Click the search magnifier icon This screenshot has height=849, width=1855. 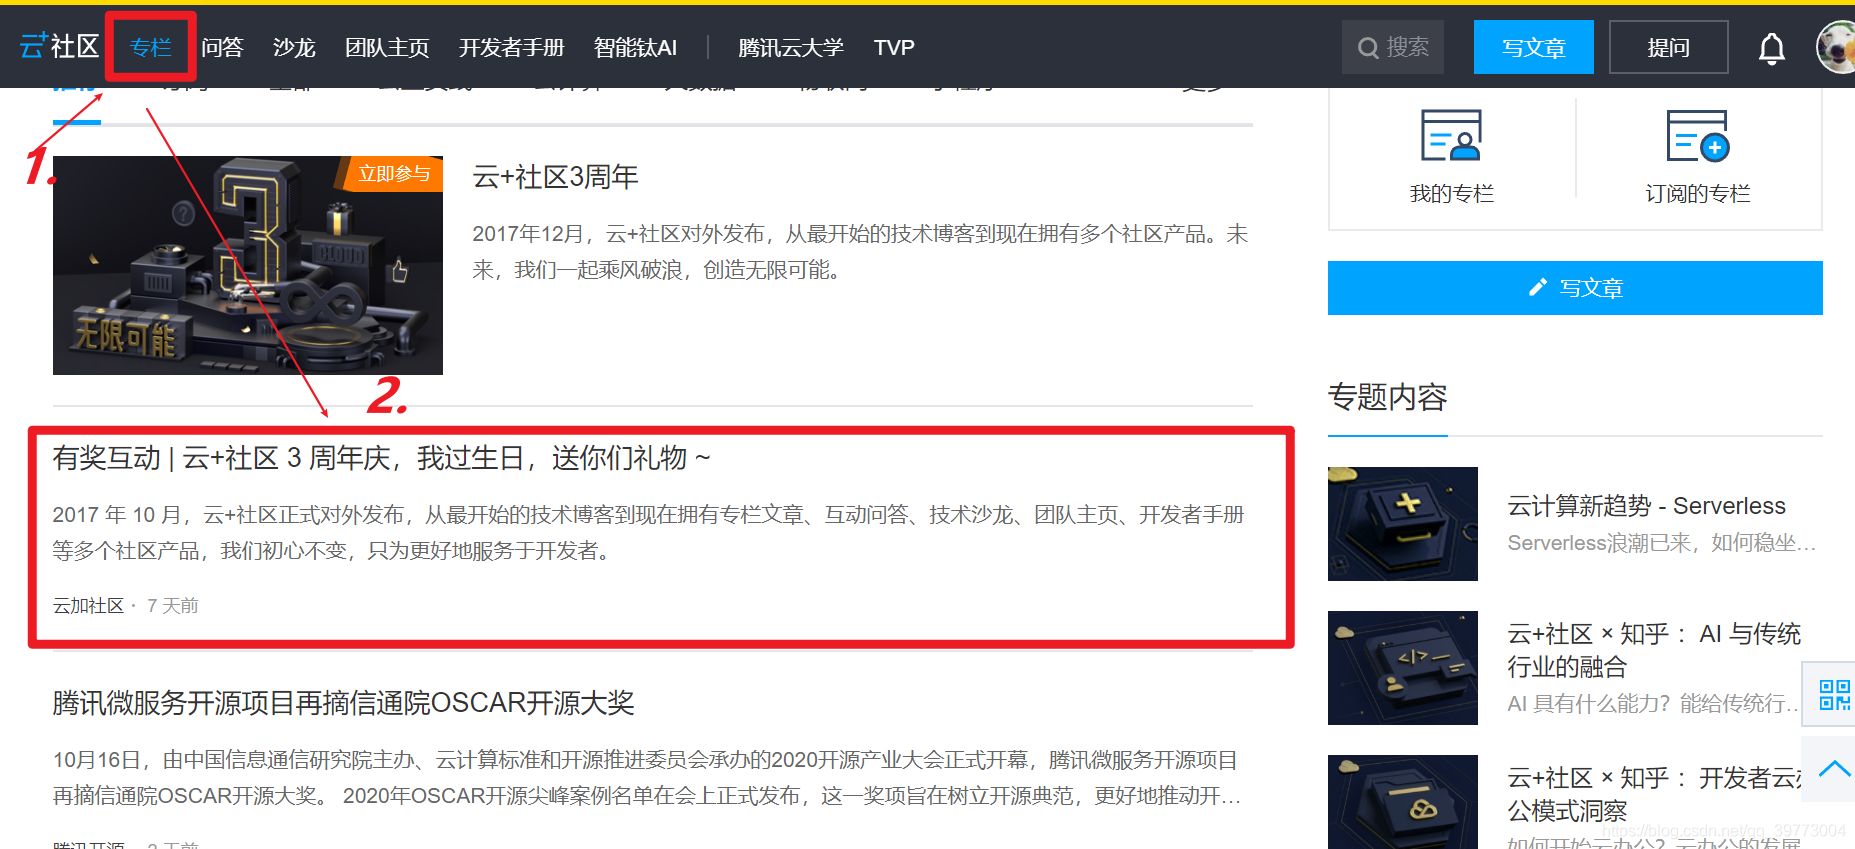pyautogui.click(x=1368, y=48)
